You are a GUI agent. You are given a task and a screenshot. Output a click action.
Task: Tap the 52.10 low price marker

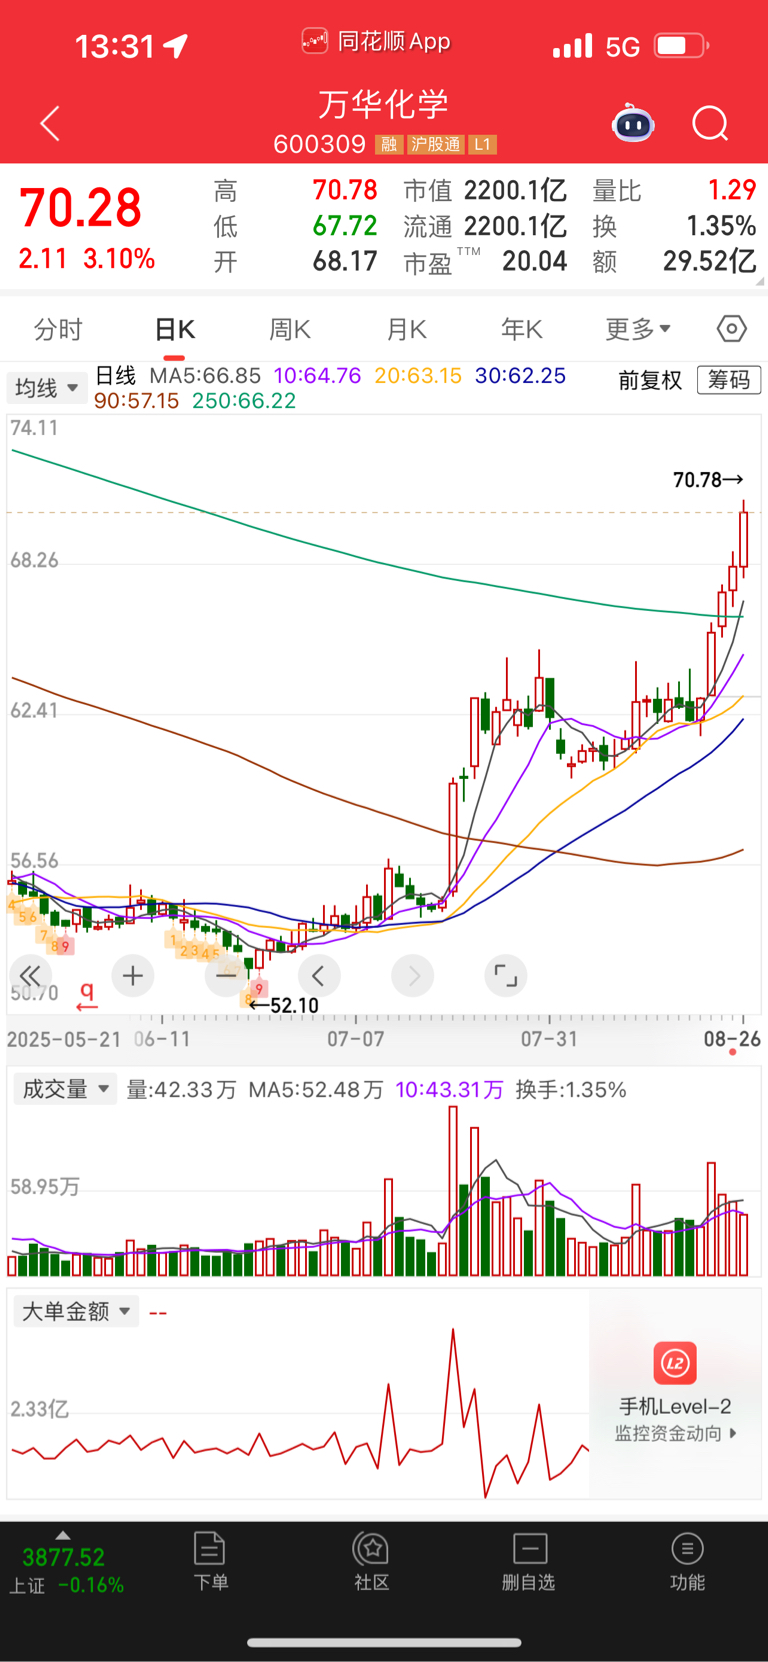pyautogui.click(x=284, y=1005)
